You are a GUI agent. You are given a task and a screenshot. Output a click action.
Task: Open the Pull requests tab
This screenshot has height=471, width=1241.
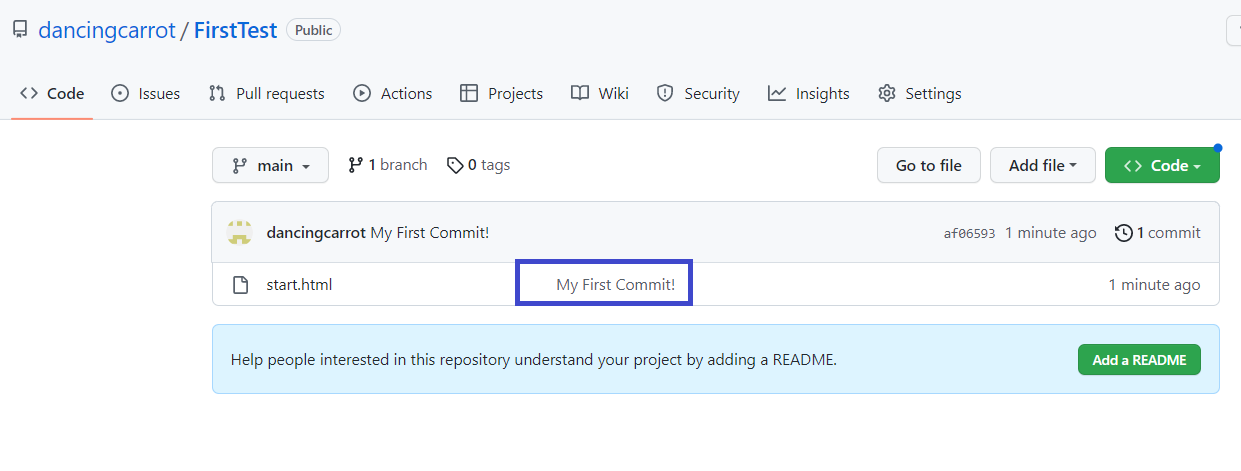click(267, 93)
